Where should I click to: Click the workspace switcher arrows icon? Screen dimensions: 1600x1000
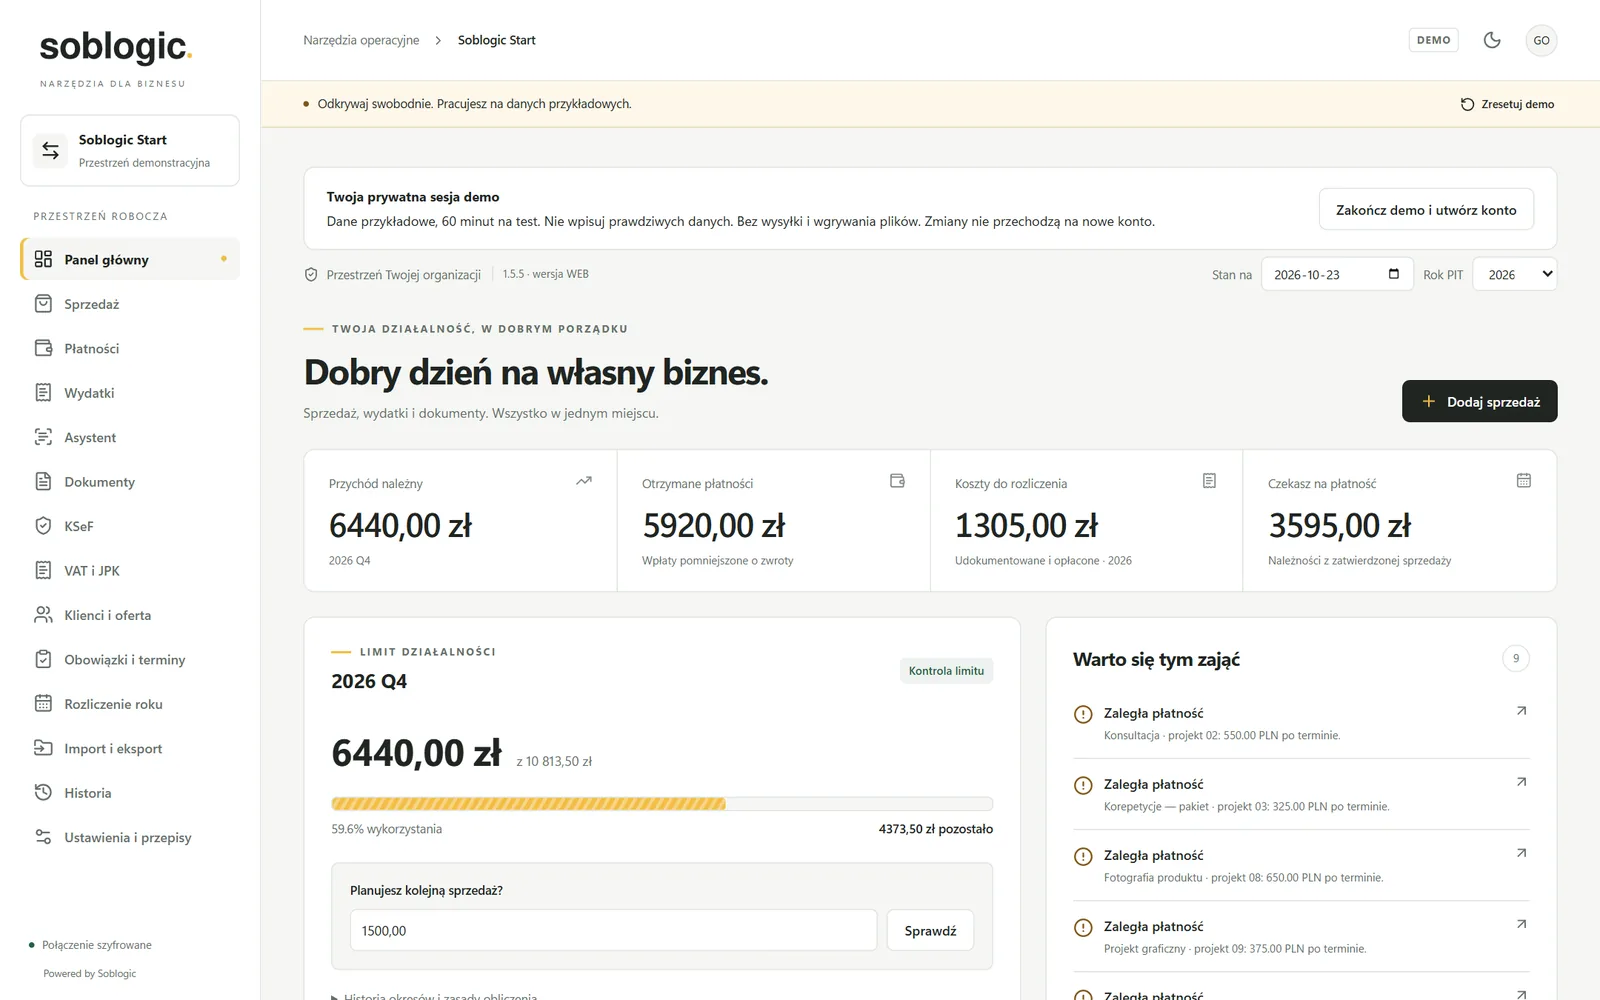pyautogui.click(x=50, y=151)
